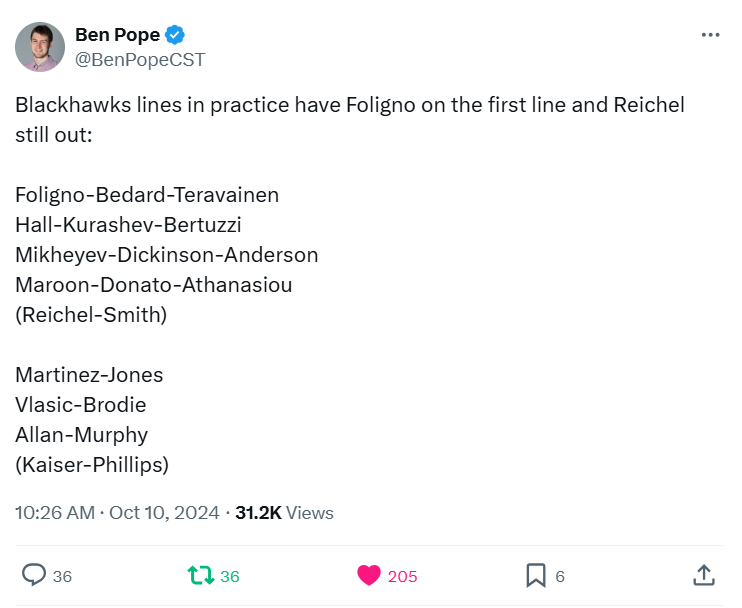The height and width of the screenshot is (608, 742).
Task: Open the reply speech bubble icon
Action: click(x=34, y=575)
